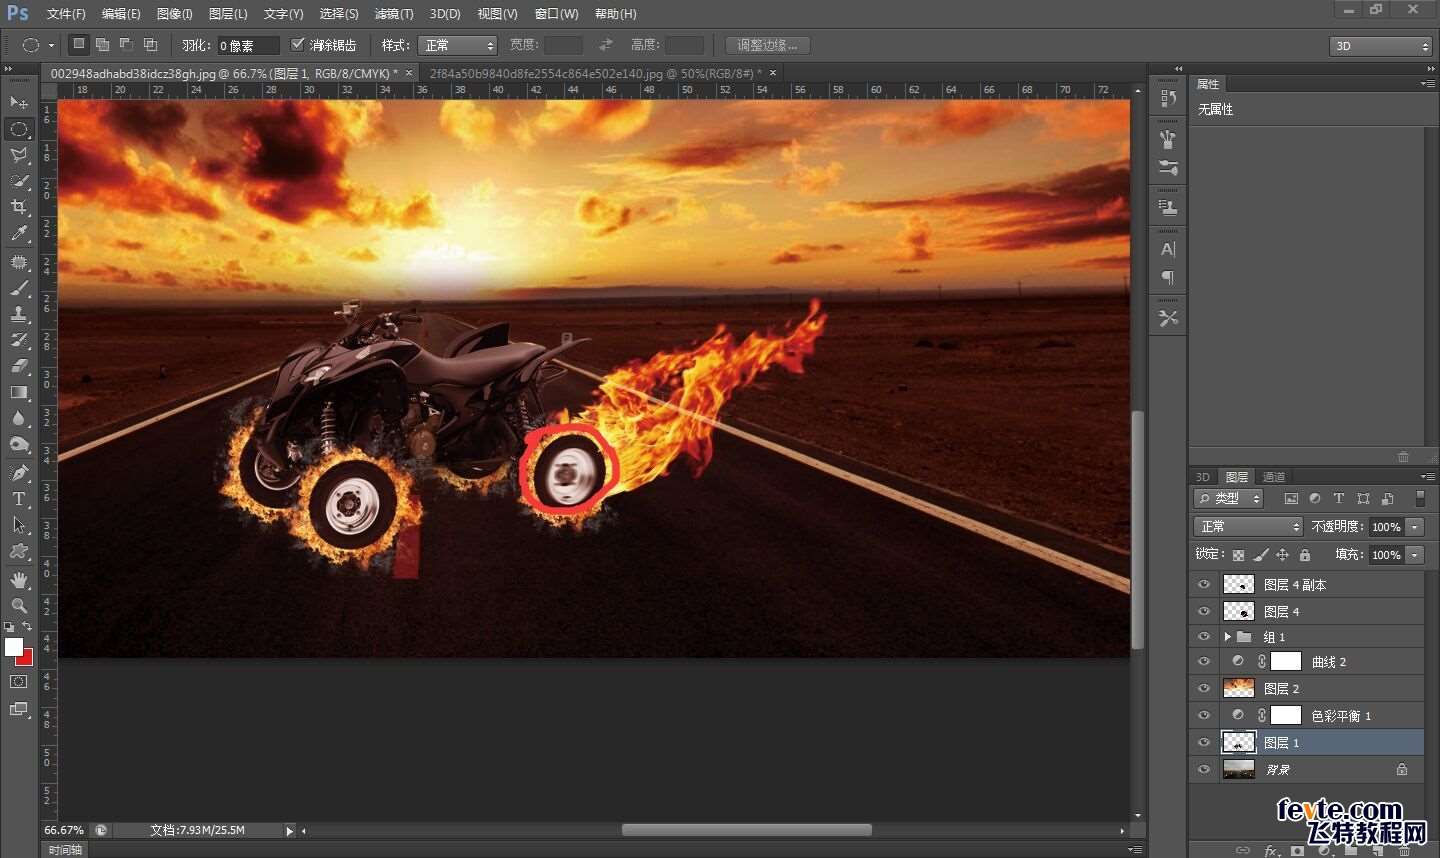Switch to the 2f84a50b9840d8fe document tab
1440x858 pixels.
596,73
